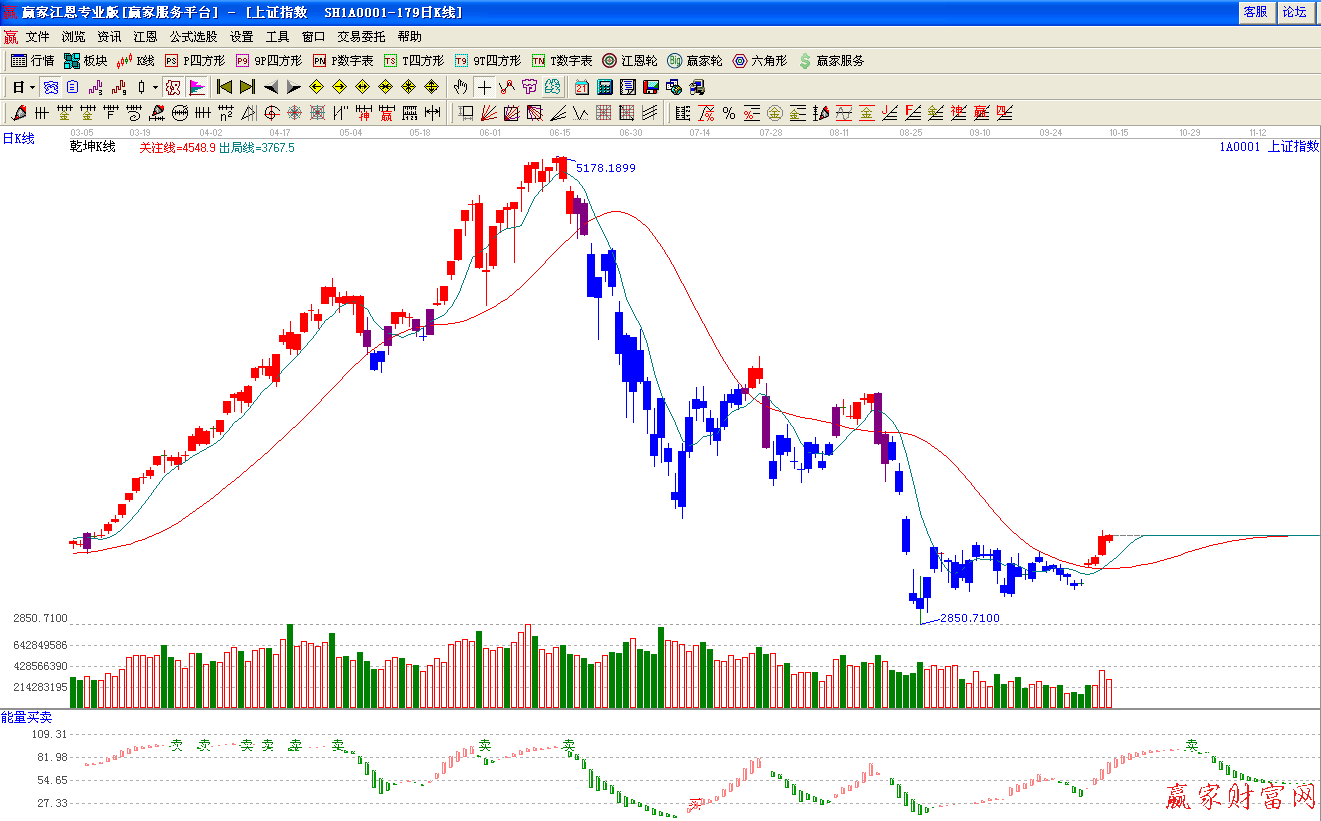The height and width of the screenshot is (821, 1321).
Task: Open the 公式选股 menu
Action: (193, 36)
